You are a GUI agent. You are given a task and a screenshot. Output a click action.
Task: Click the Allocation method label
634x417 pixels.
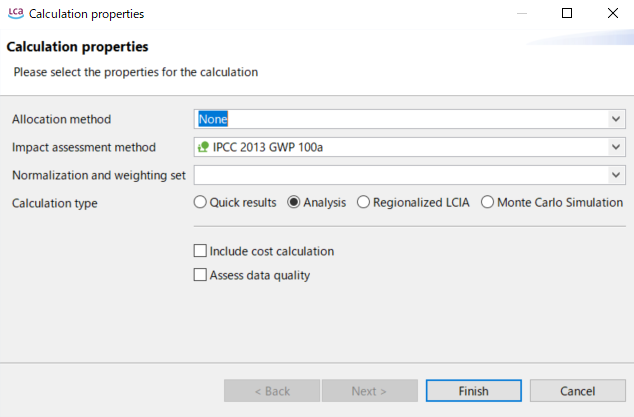(61, 119)
